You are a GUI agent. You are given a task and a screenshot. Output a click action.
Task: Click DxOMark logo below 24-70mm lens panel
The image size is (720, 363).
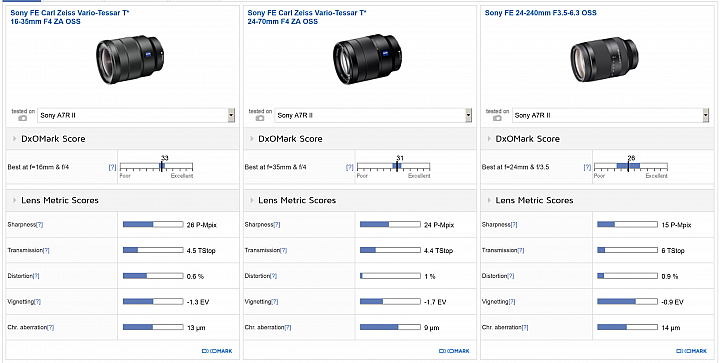click(455, 351)
